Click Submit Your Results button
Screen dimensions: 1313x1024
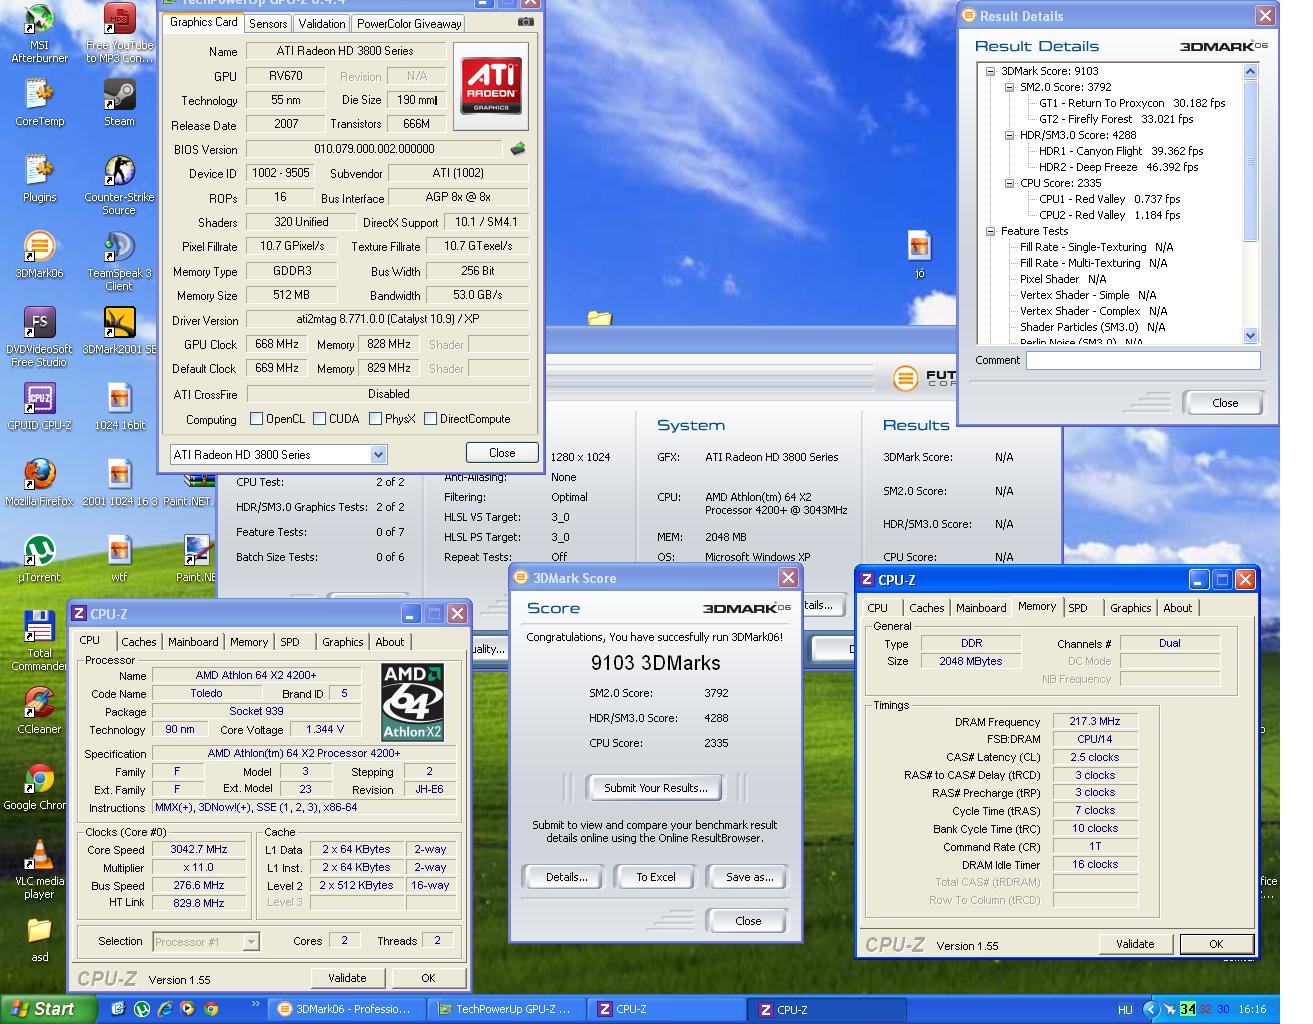pos(656,788)
